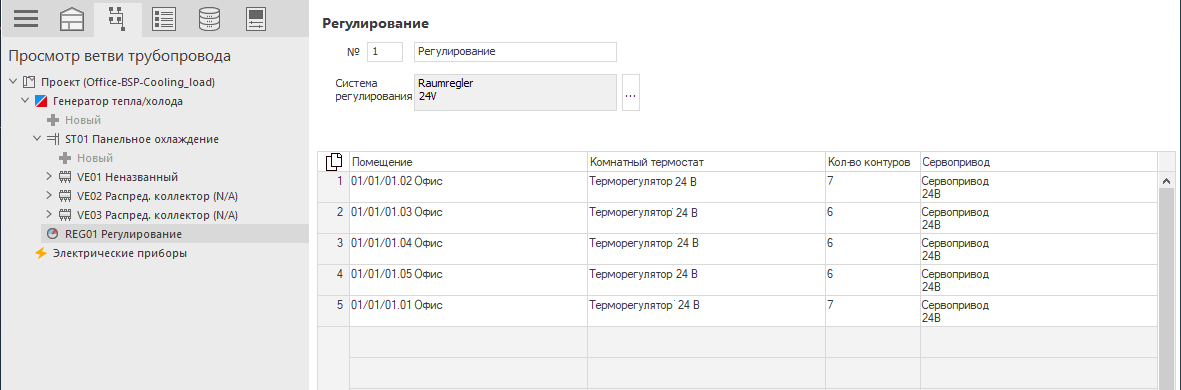Click the Raumregler 24V system field
The width and height of the screenshot is (1181, 390).
pyautogui.click(x=515, y=93)
